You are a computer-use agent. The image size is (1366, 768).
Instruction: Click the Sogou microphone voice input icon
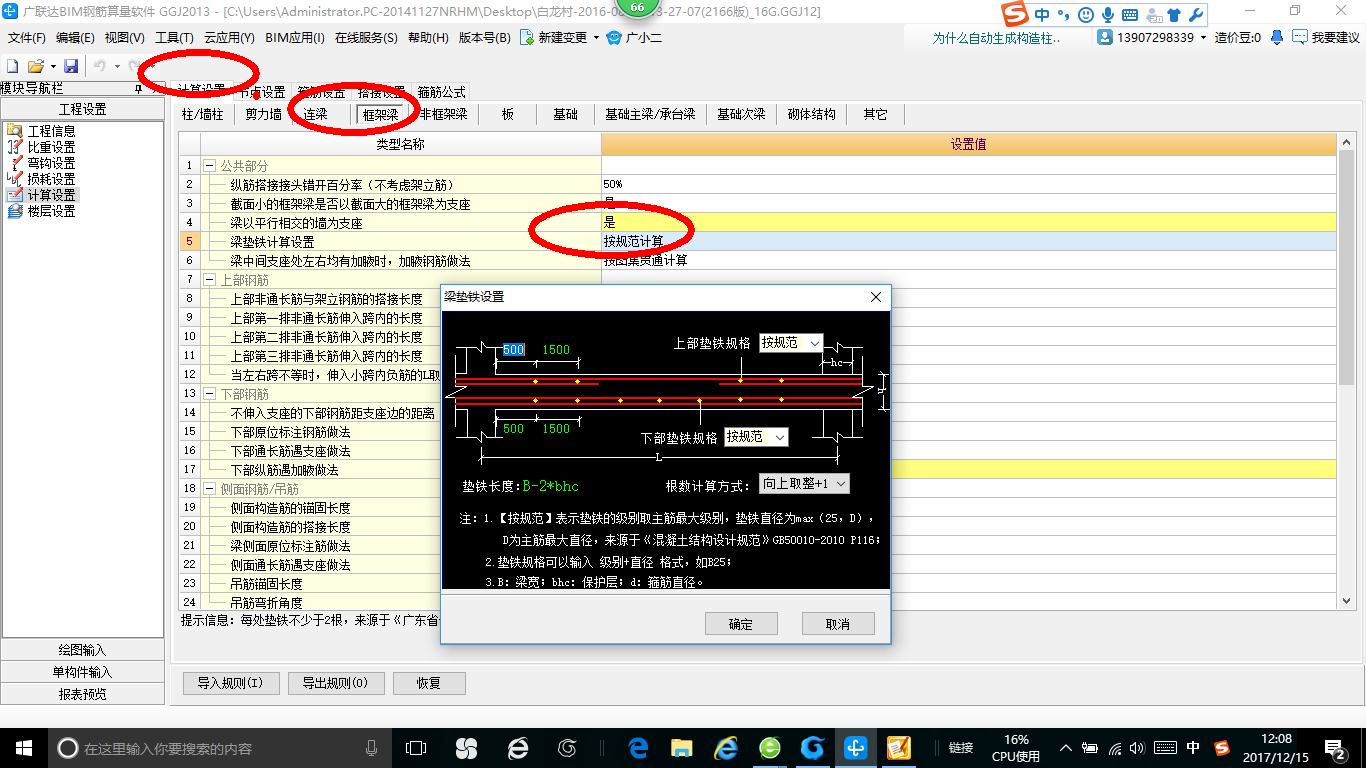pos(1107,15)
